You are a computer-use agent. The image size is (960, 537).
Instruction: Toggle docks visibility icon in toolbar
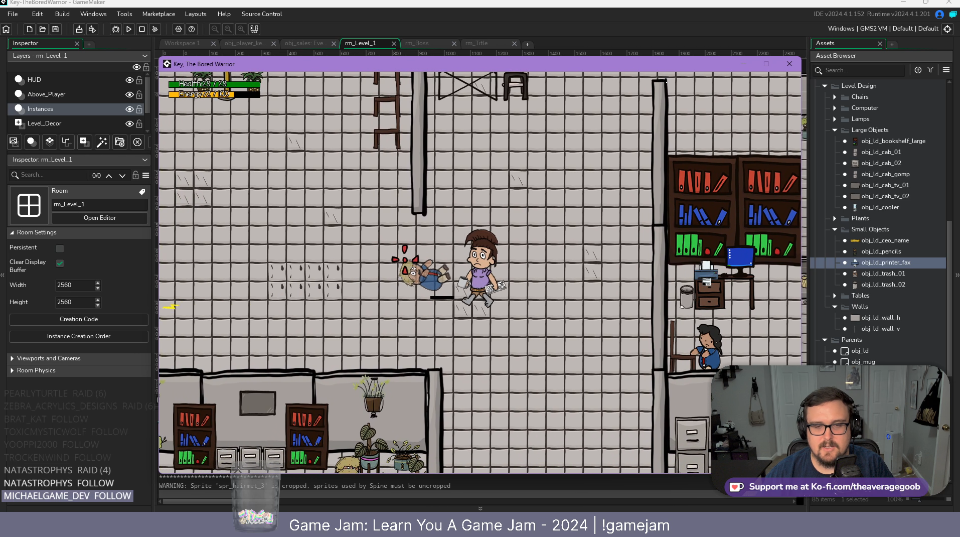(254, 29)
